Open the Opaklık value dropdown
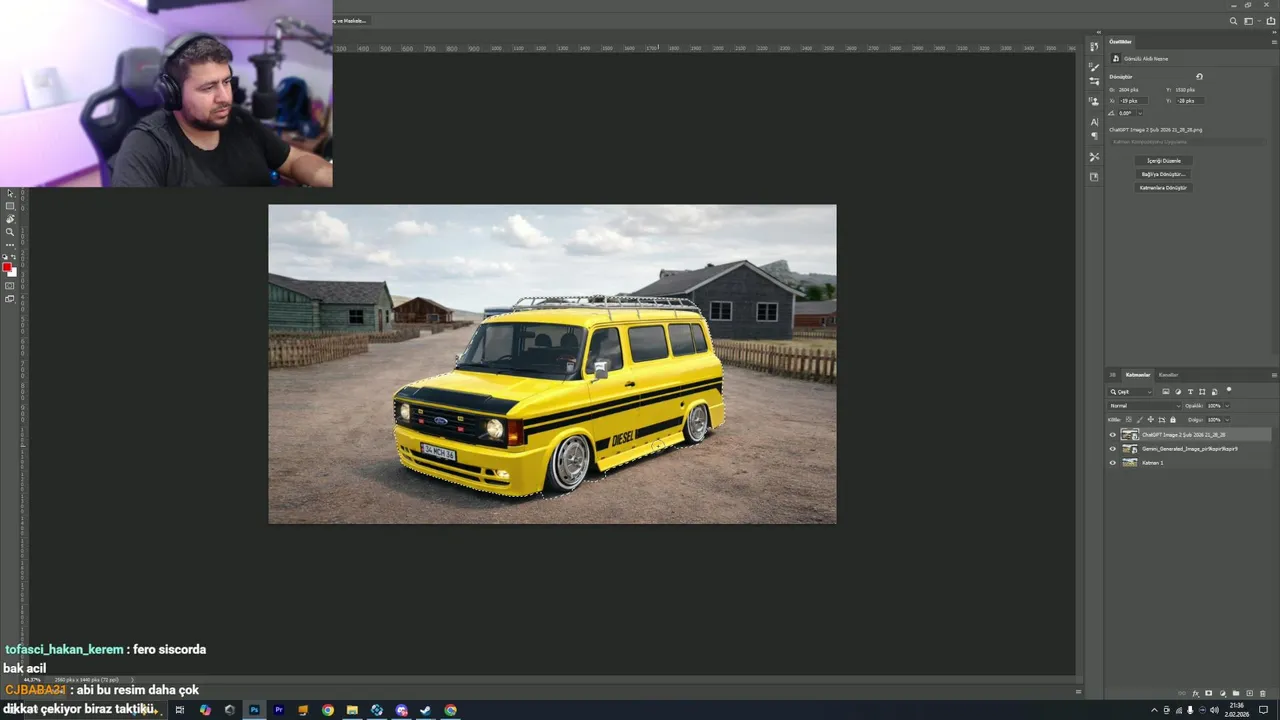Screen dimensions: 1280x720 [1227, 406]
